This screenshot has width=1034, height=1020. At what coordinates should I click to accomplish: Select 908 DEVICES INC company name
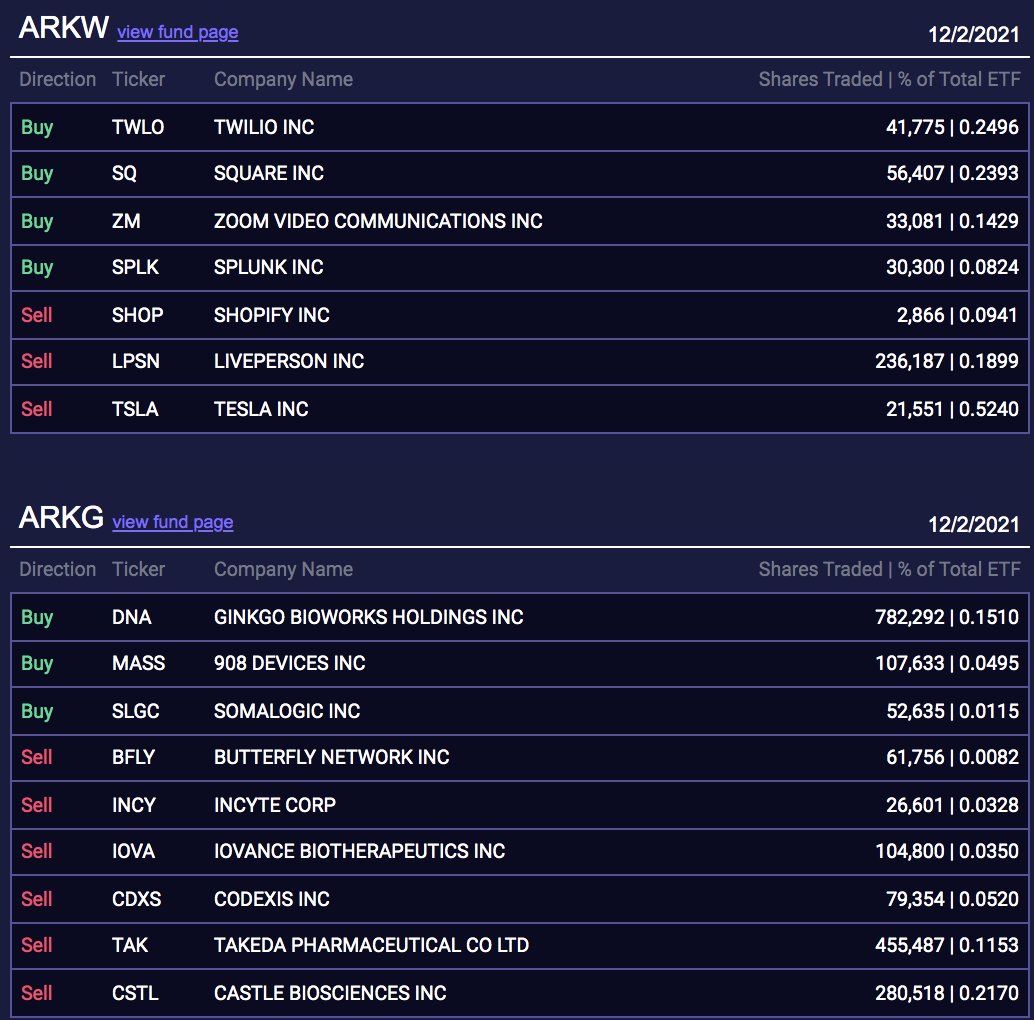(x=289, y=663)
